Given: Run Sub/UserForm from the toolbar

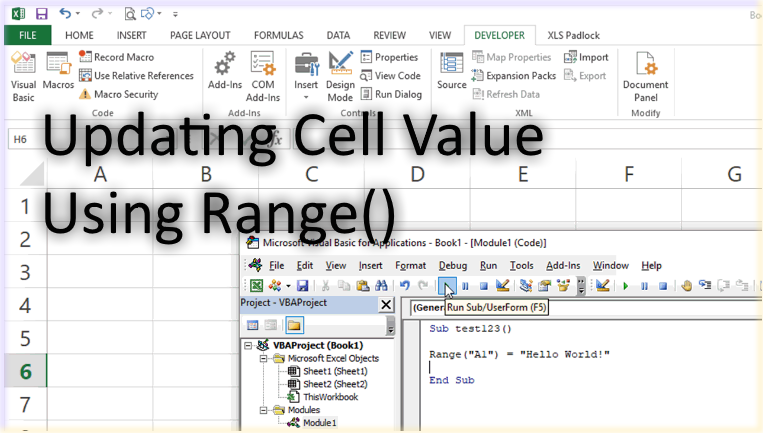Looking at the screenshot, I should pos(447,286).
